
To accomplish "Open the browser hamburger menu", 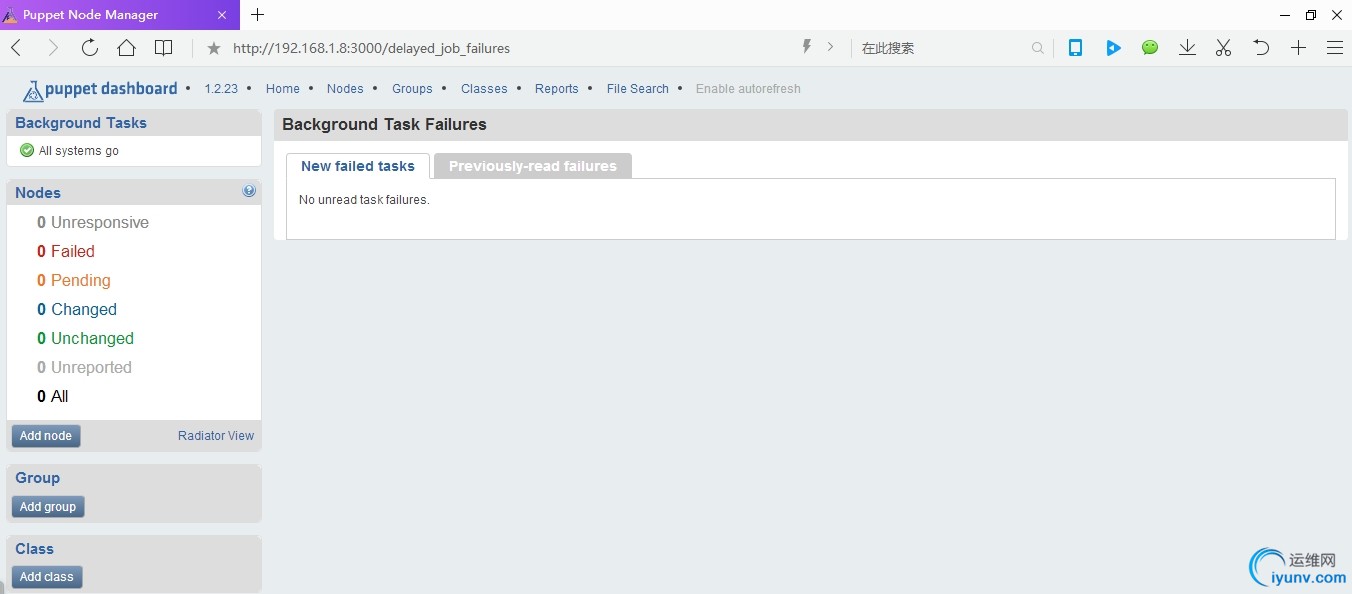I will pyautogui.click(x=1334, y=48).
